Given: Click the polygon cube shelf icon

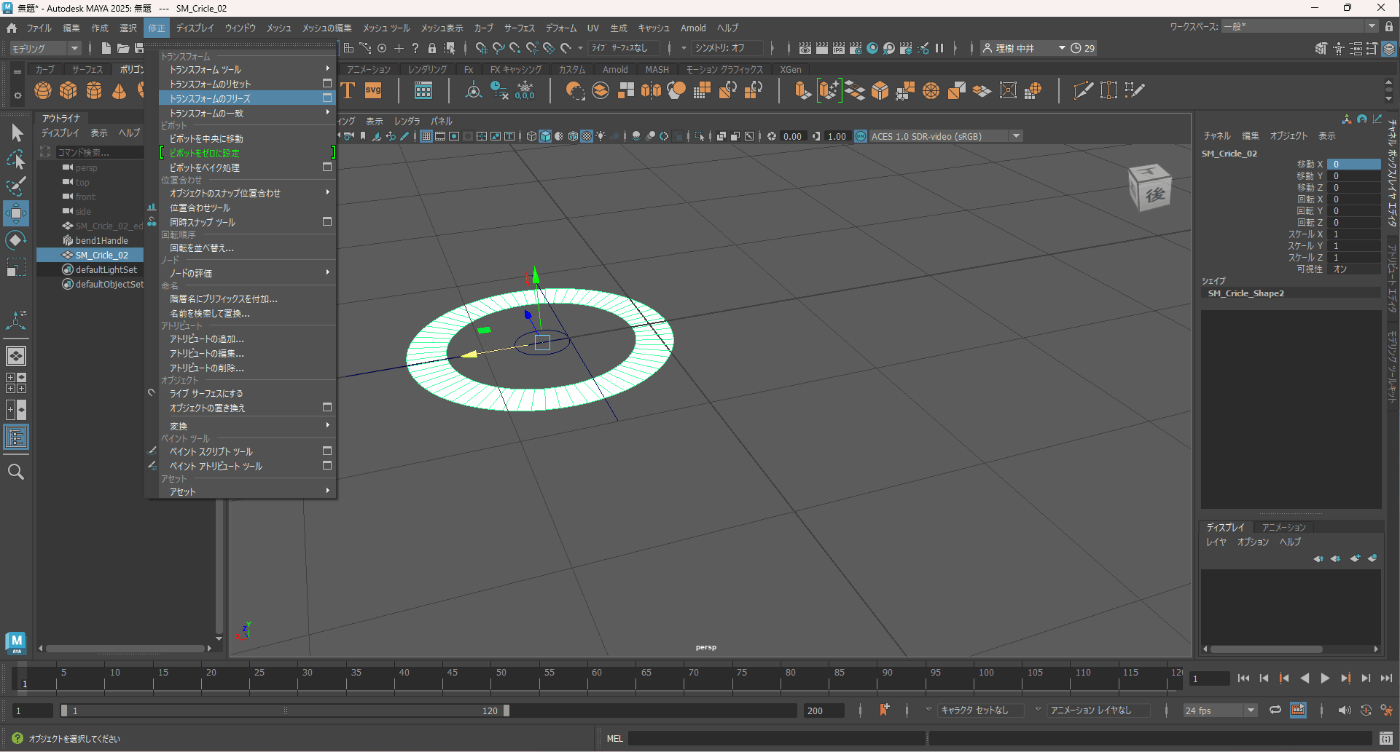Looking at the screenshot, I should coord(68,91).
